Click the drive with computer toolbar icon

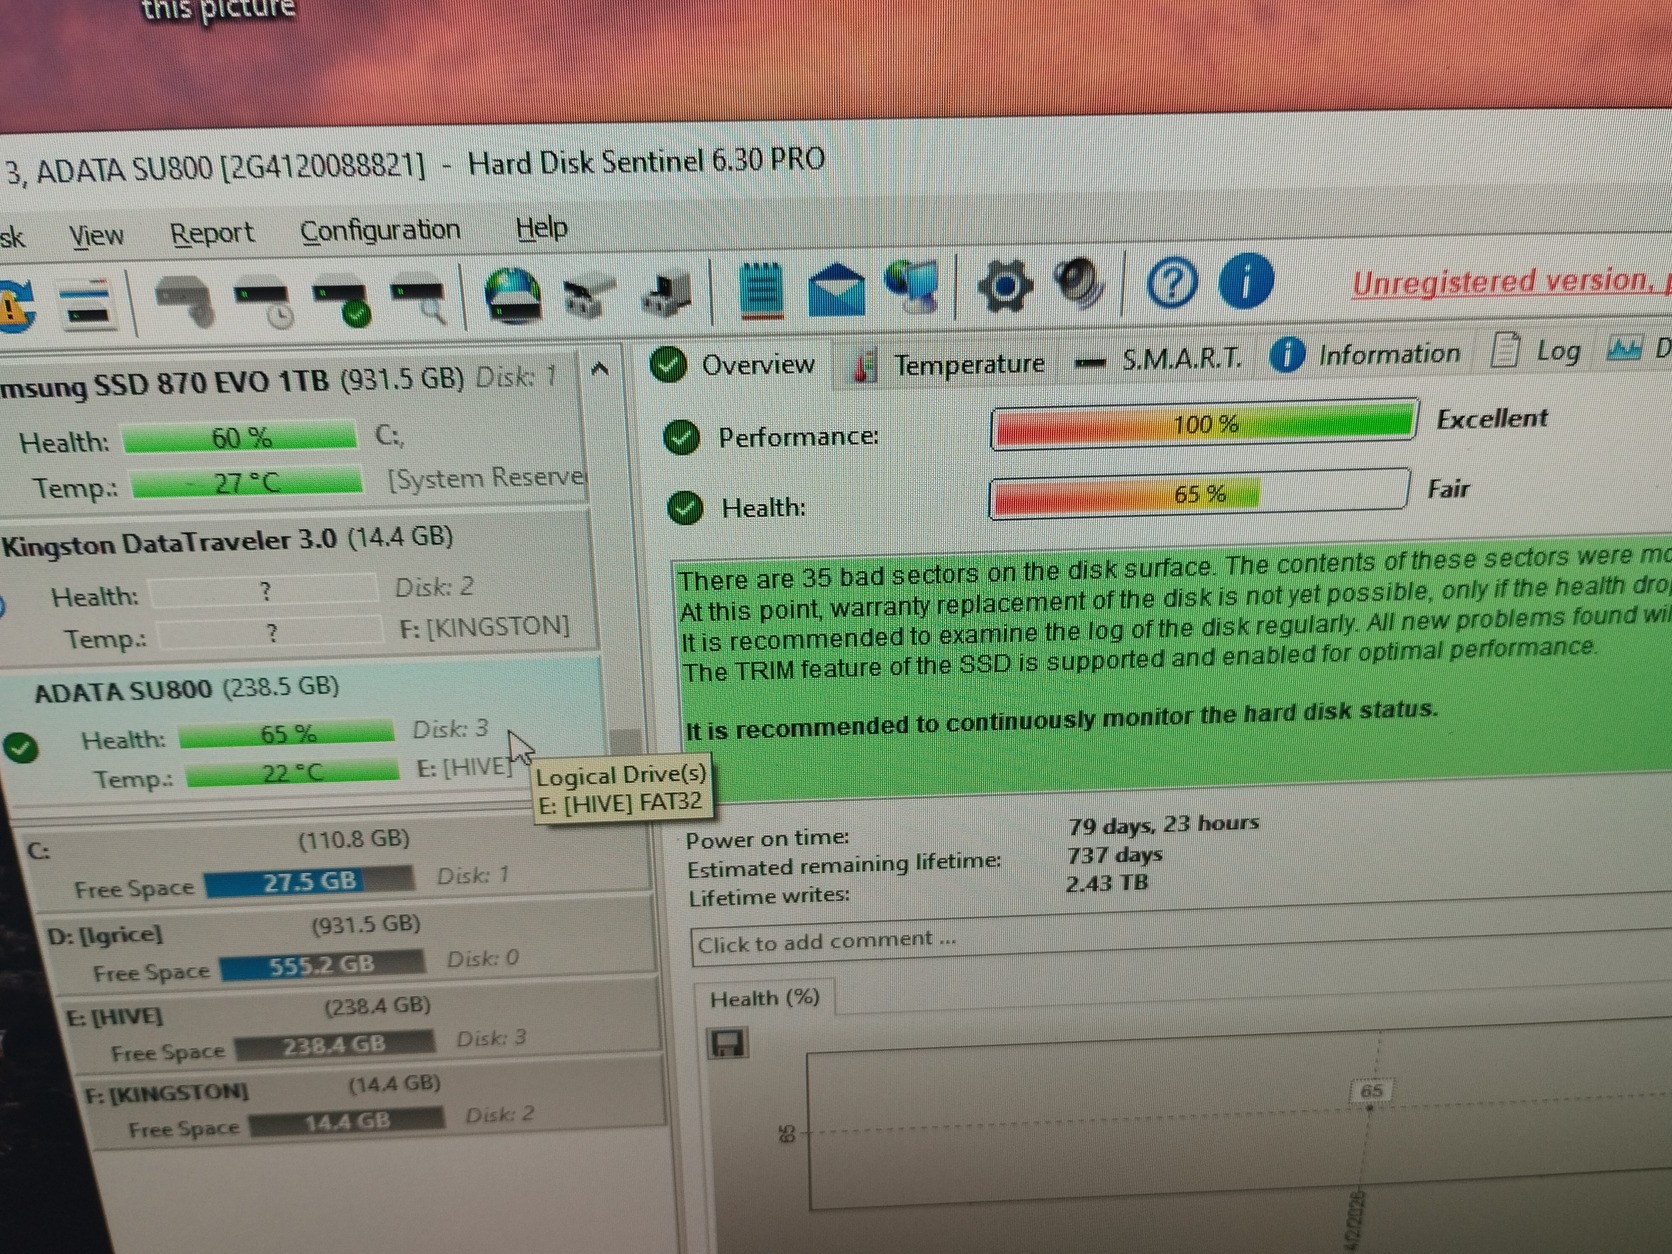[667, 294]
